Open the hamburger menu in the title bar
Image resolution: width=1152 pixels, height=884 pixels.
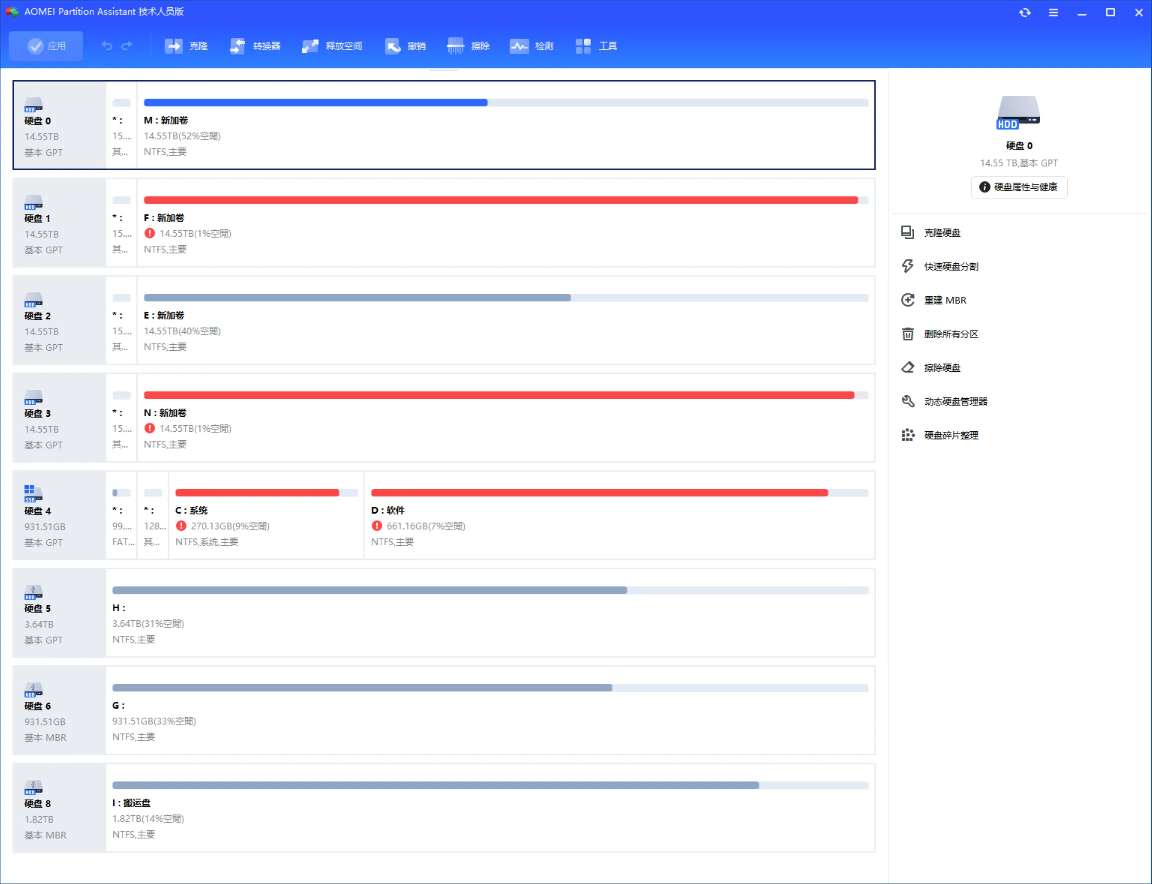pyautogui.click(x=1054, y=12)
